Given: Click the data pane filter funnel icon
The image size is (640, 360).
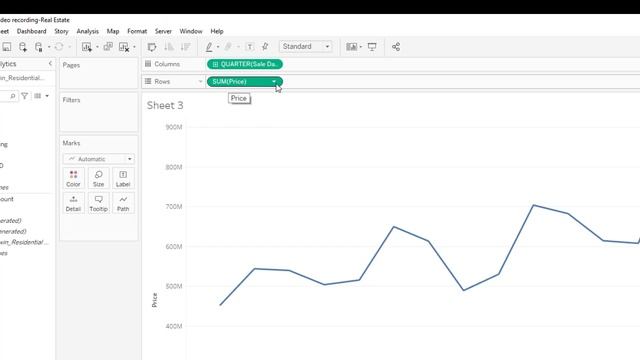Looking at the screenshot, I should click(24, 96).
